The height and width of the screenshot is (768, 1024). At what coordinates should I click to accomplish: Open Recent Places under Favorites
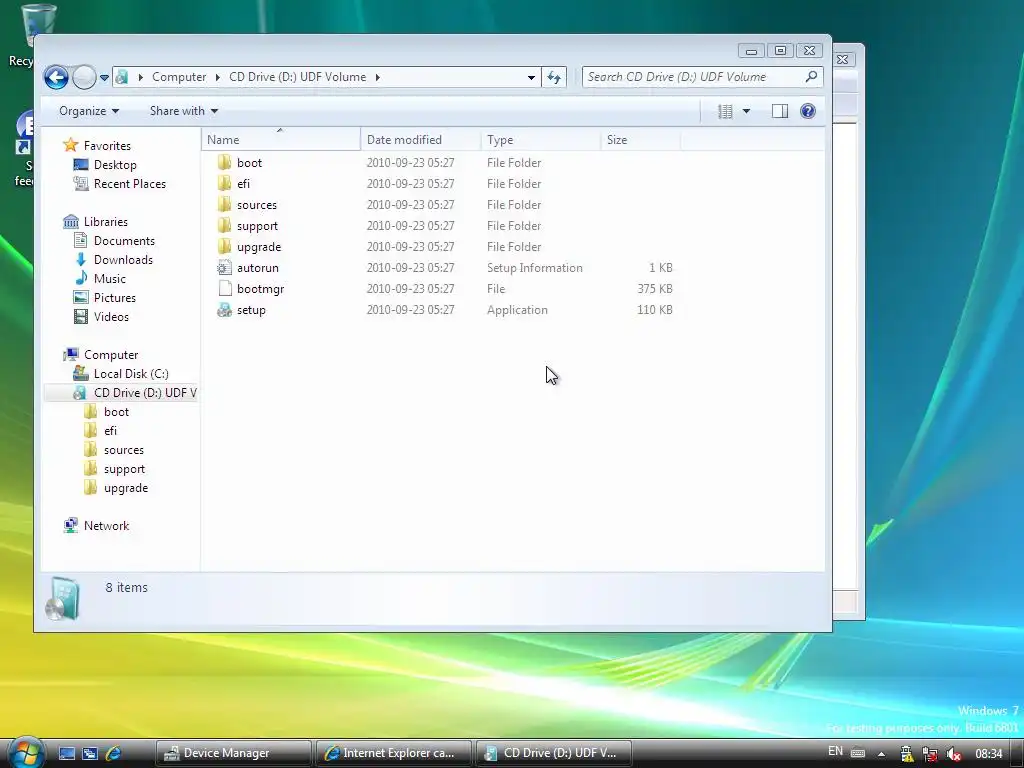point(129,184)
